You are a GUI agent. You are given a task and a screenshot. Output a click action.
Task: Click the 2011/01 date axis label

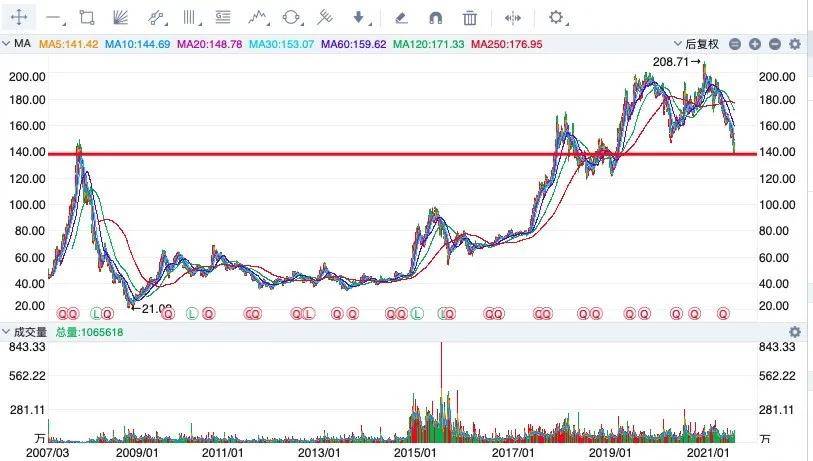pyautogui.click(x=222, y=452)
